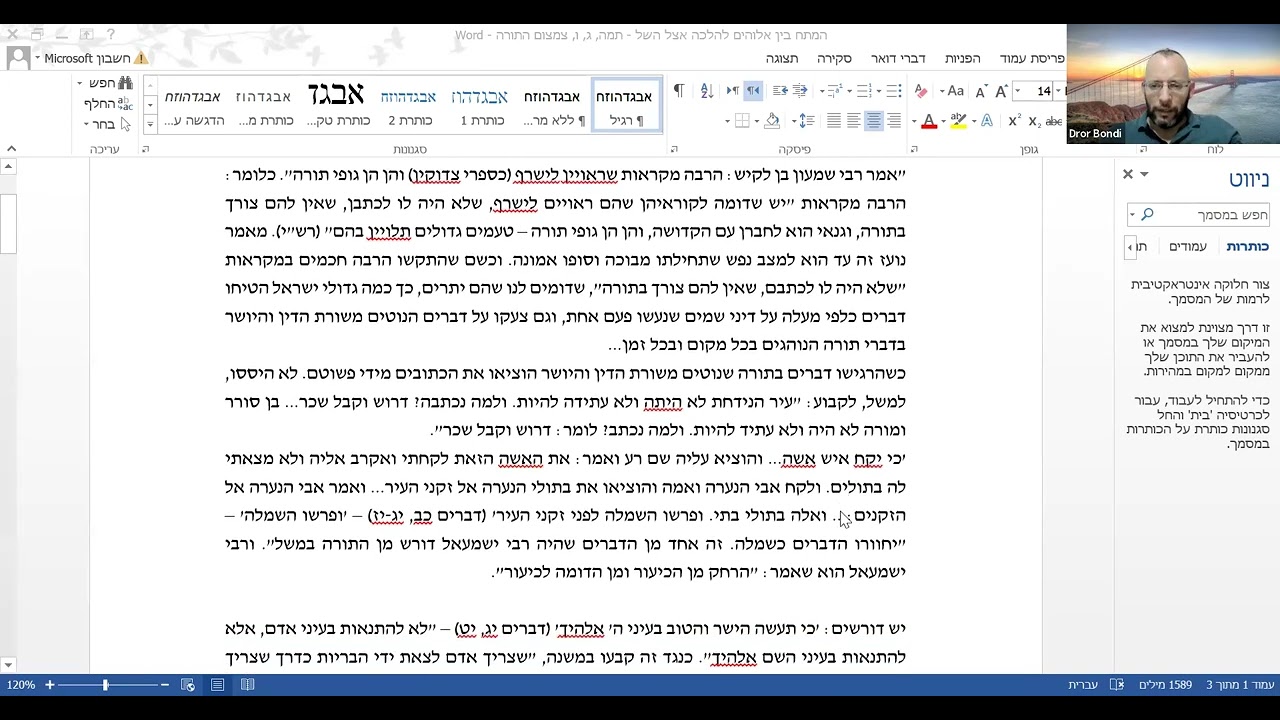Sort text with the A-Z sort icon

coord(707,90)
